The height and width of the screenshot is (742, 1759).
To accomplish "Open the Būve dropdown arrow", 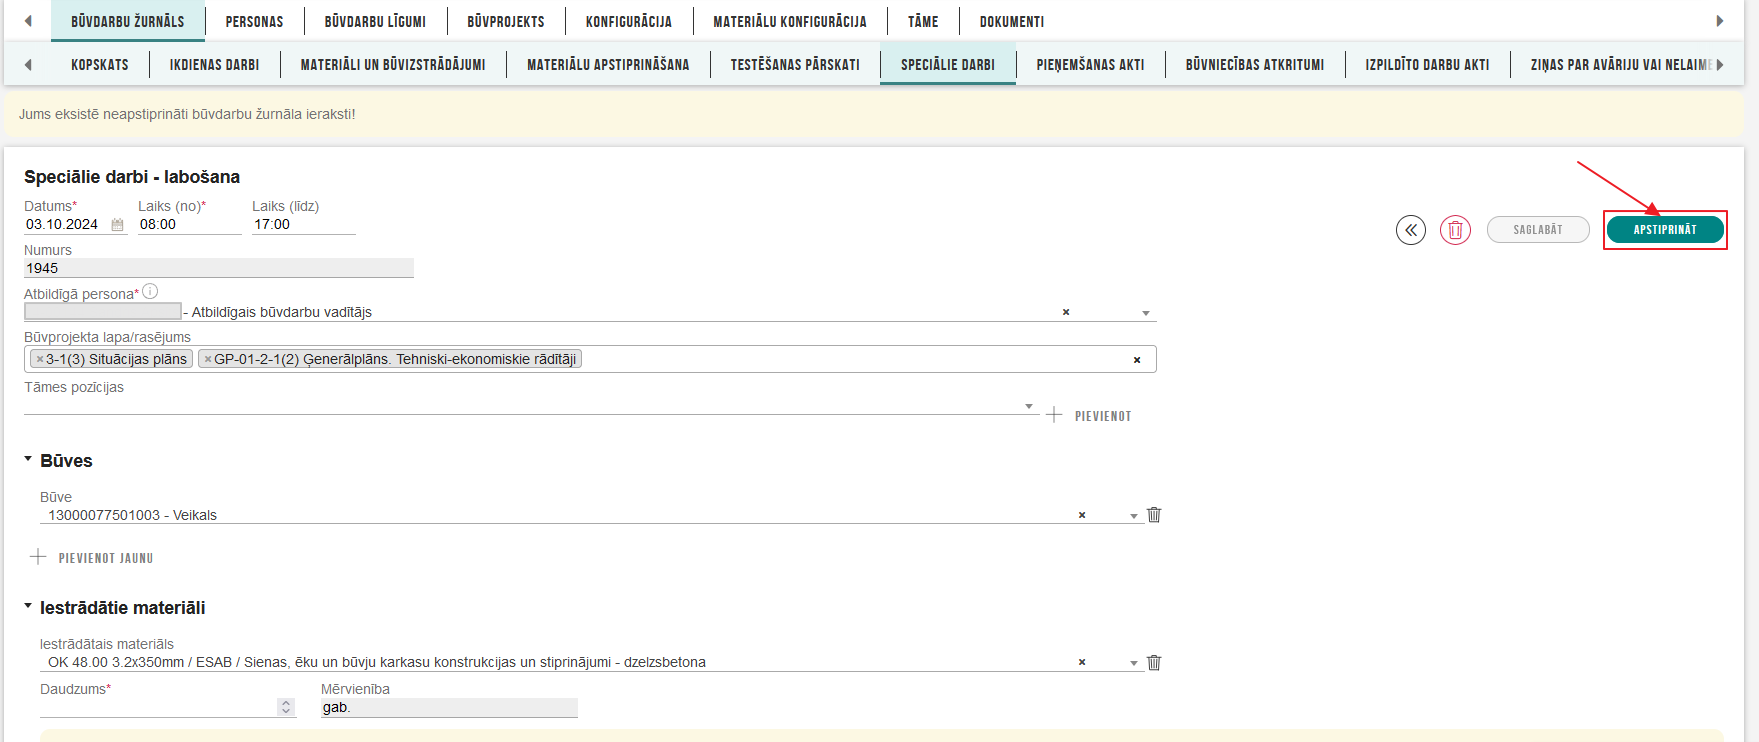I will click(x=1134, y=516).
